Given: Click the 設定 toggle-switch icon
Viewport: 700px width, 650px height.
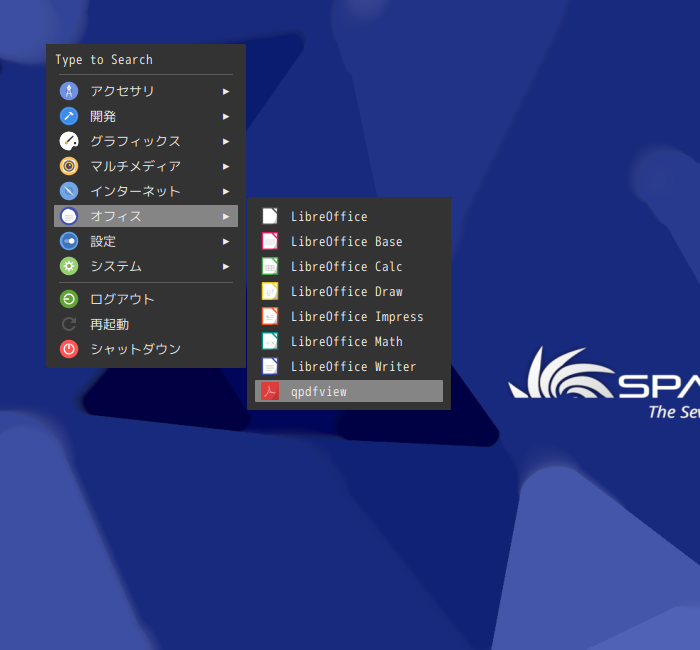Looking at the screenshot, I should pyautogui.click(x=69, y=241).
